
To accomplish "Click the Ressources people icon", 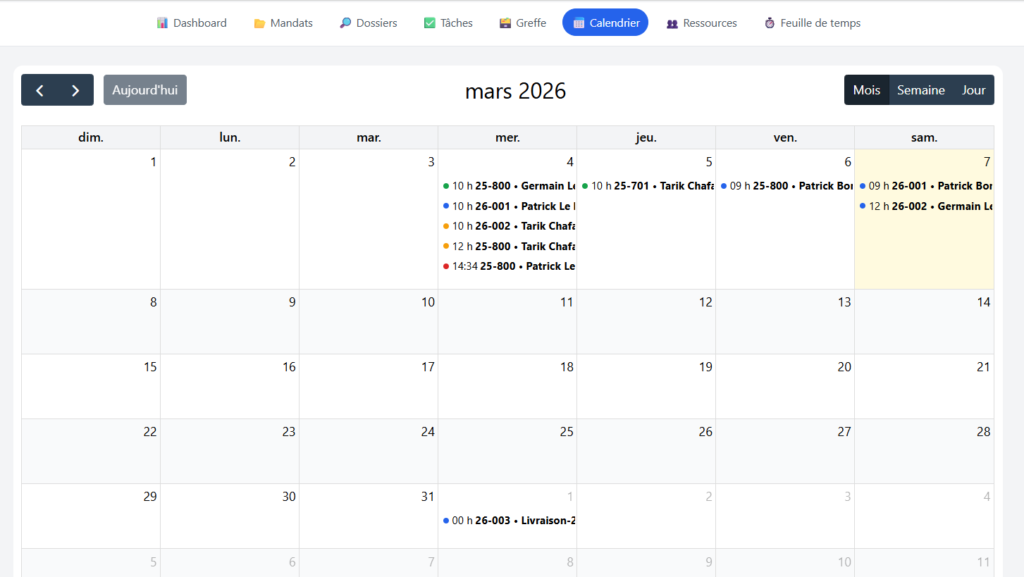I will 672,23.
